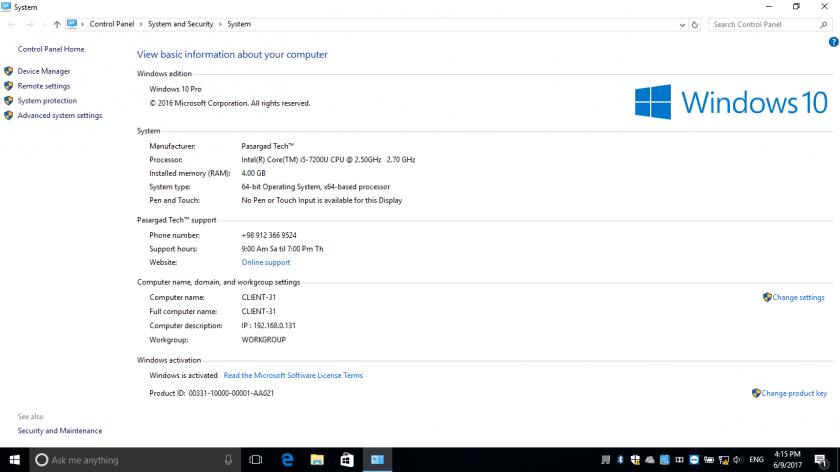Launch the Store app from taskbar
The width and height of the screenshot is (840, 472).
pos(347,460)
